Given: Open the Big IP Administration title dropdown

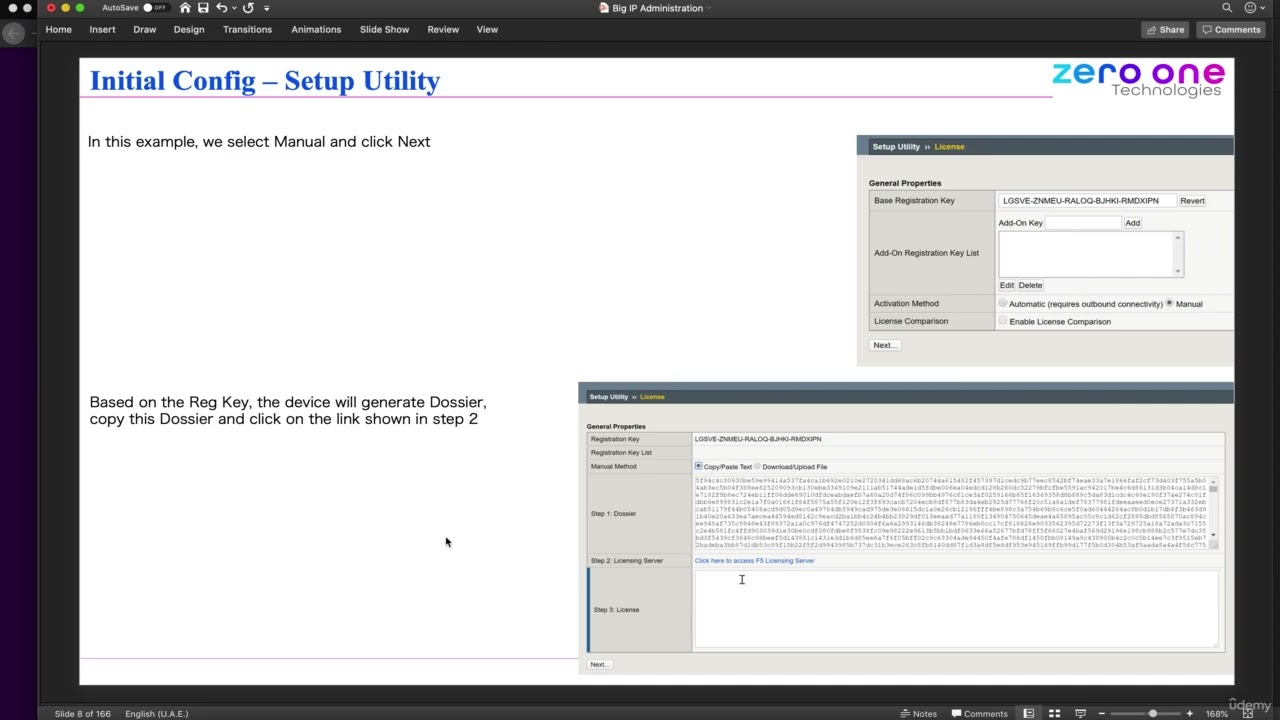Looking at the screenshot, I should 708,8.
